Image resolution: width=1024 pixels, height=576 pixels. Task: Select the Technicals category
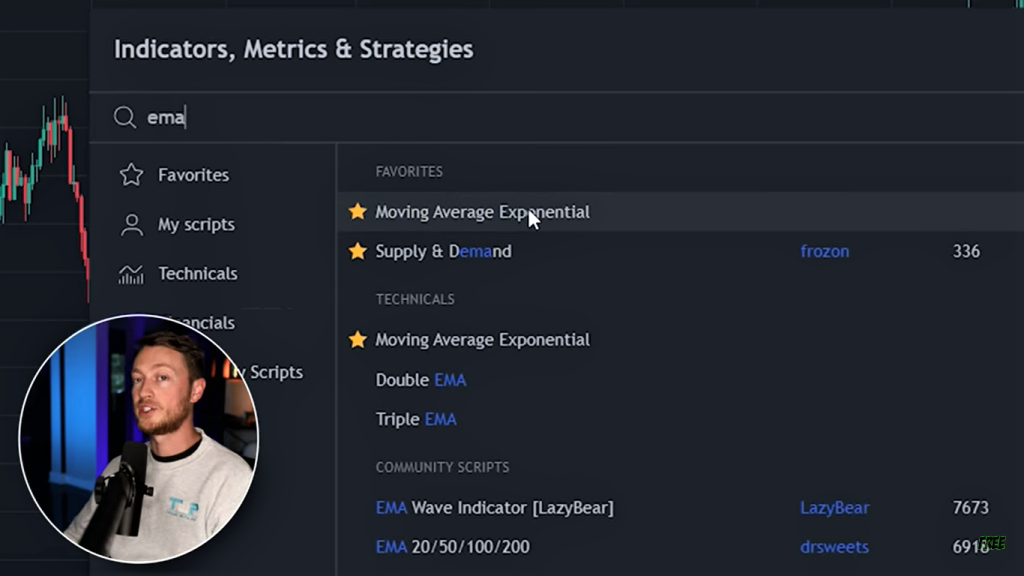point(198,274)
